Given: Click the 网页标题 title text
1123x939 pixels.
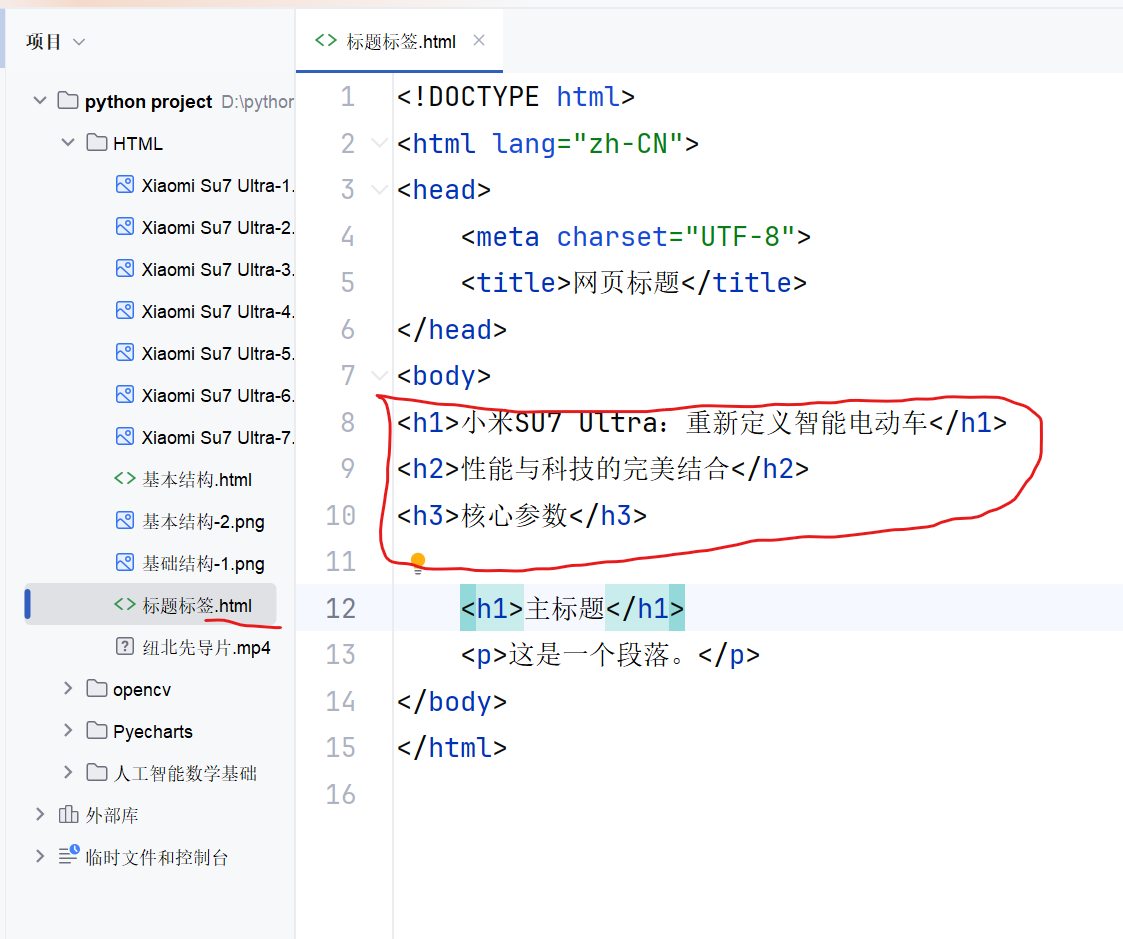Looking at the screenshot, I should pyautogui.click(x=627, y=282).
